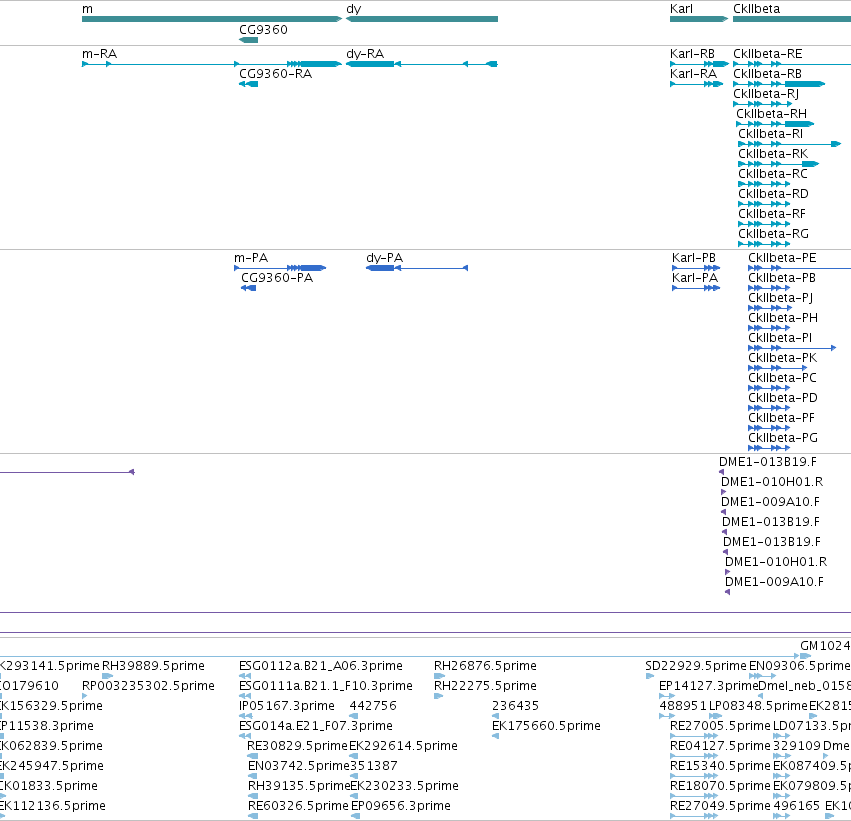The image size is (851, 821).
Task: Click CkIIbeta-RG transcript label
Action: click(773, 234)
